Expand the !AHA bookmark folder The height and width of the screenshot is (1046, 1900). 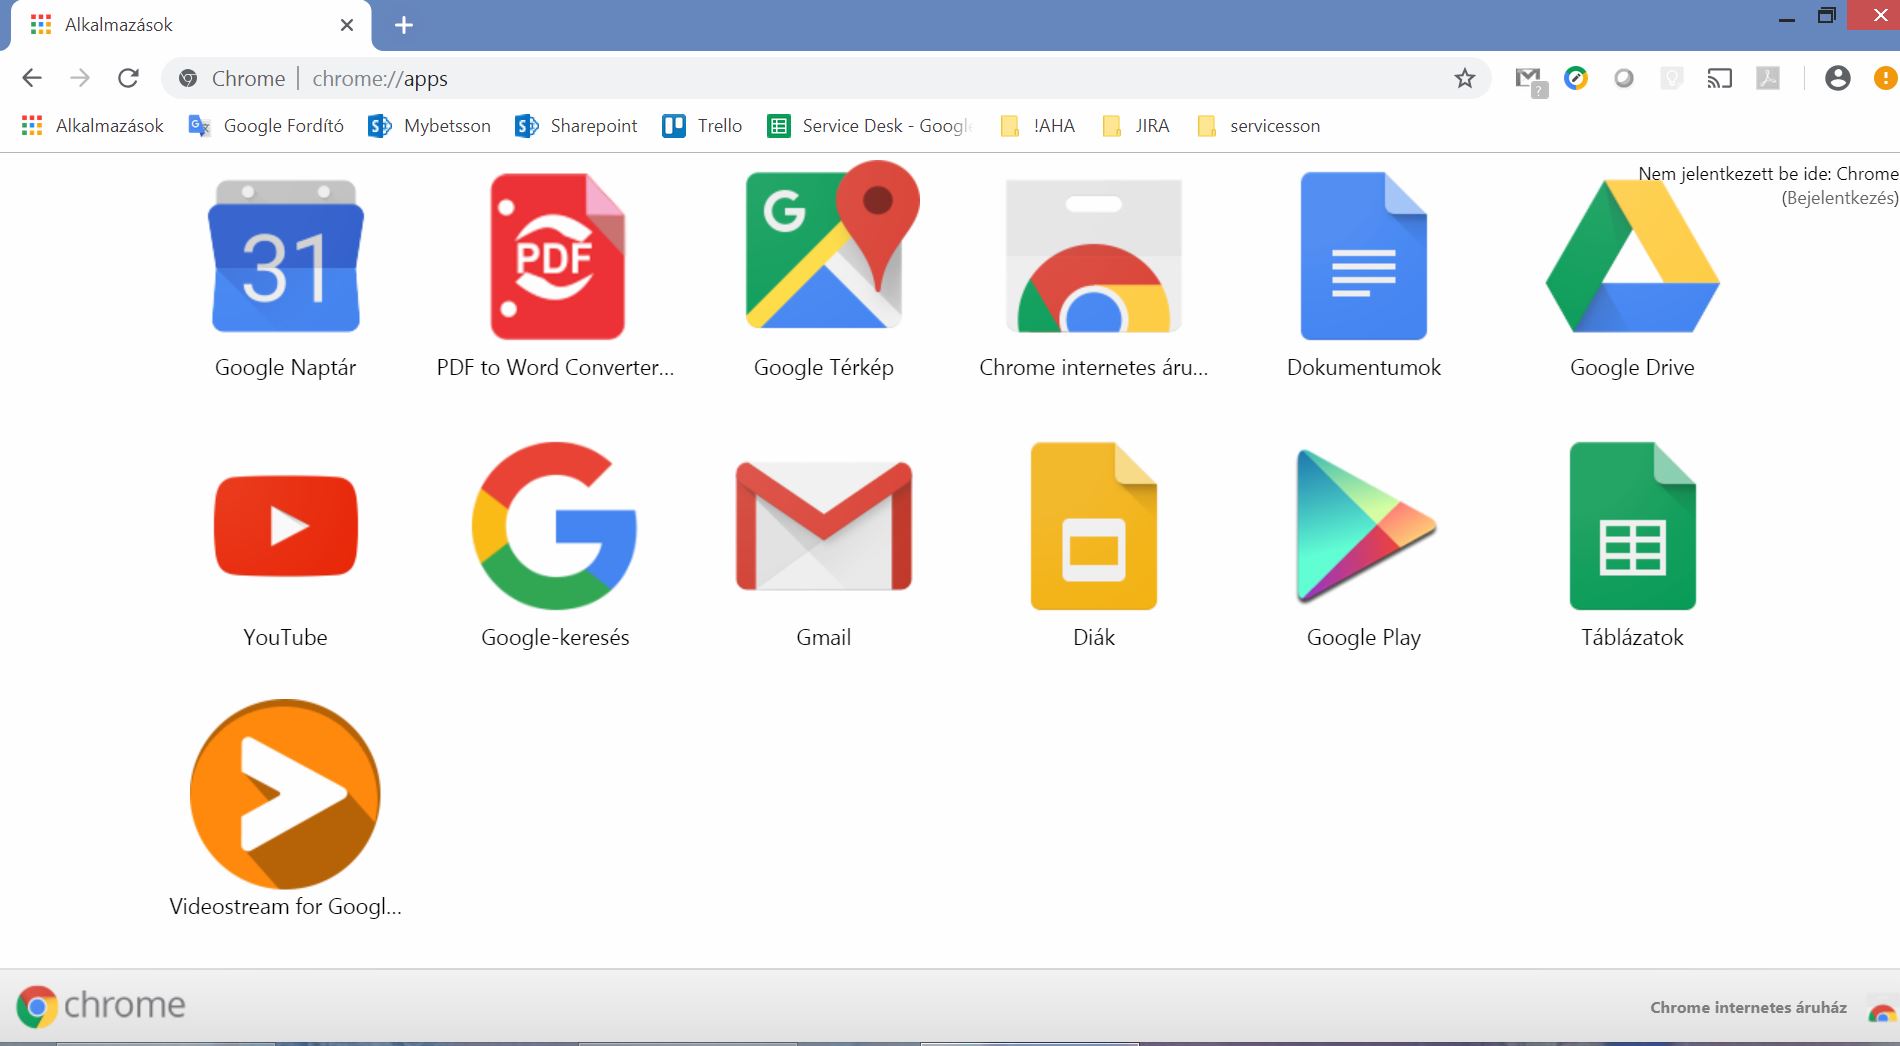point(1038,126)
